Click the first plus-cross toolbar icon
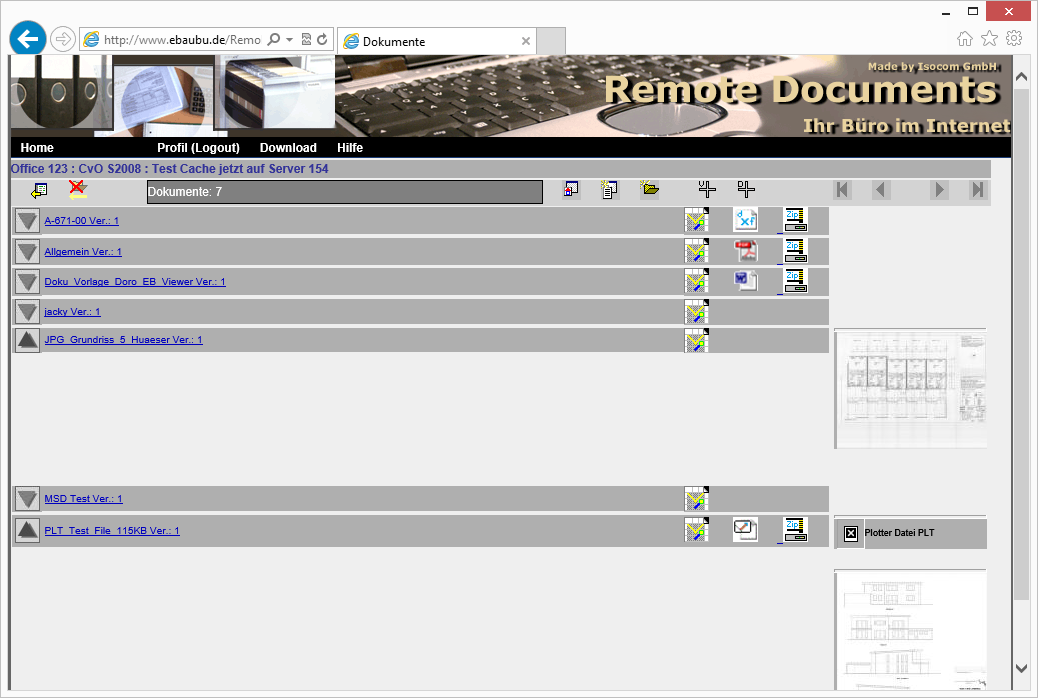This screenshot has width=1038, height=698. [707, 189]
